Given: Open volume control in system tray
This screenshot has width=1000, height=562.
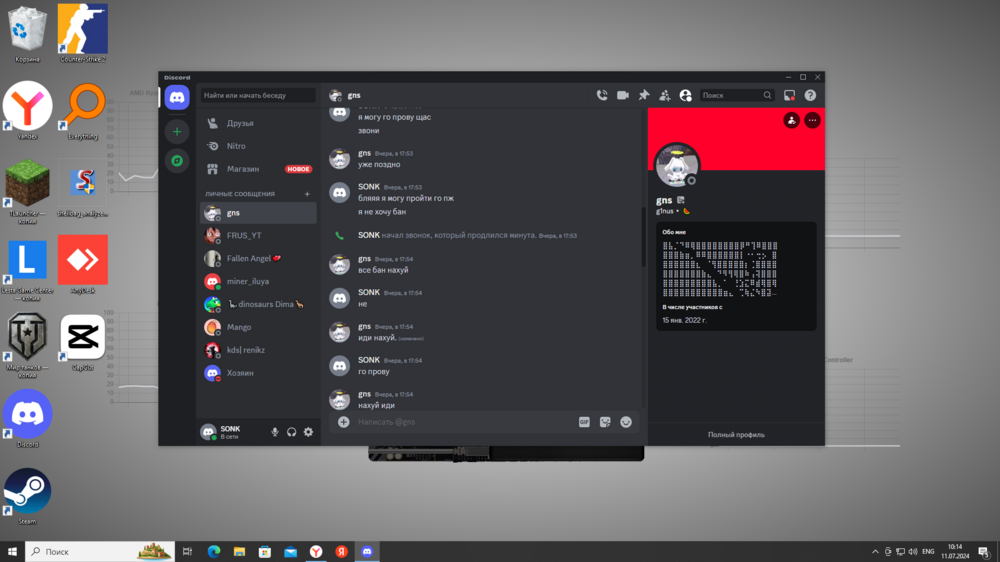Looking at the screenshot, I should (x=913, y=552).
